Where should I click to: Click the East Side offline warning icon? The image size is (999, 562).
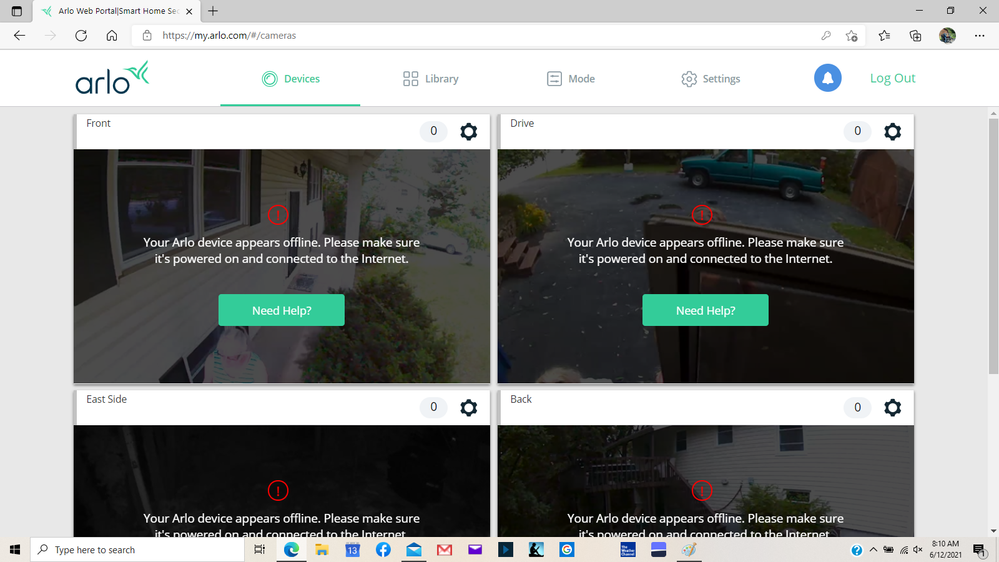(x=278, y=491)
